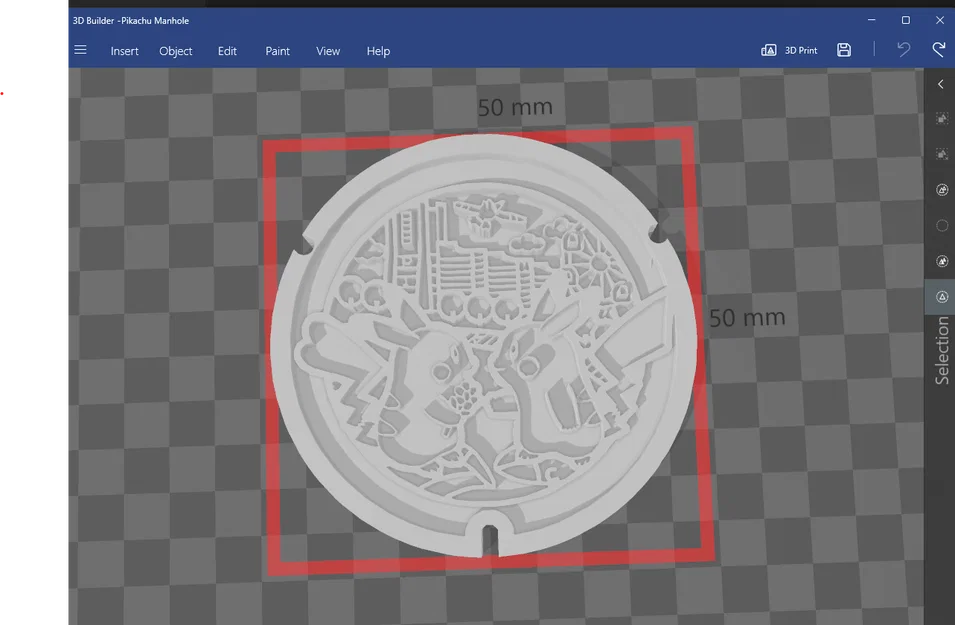The width and height of the screenshot is (955, 625).
Task: Close the 3D Builder window
Action: [940, 20]
